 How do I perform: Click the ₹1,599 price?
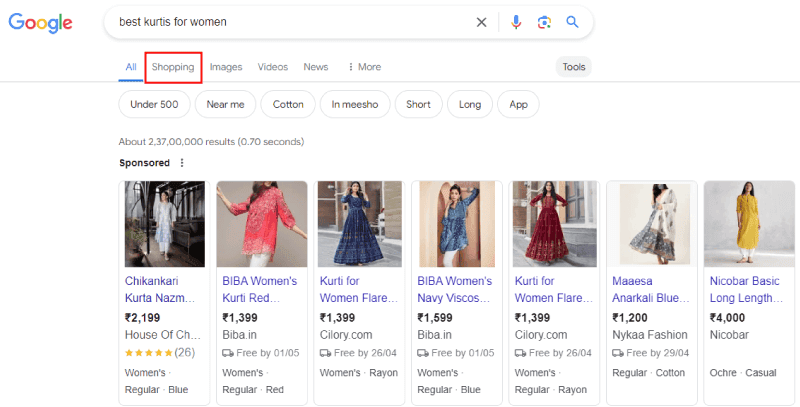pyautogui.click(x=435, y=318)
